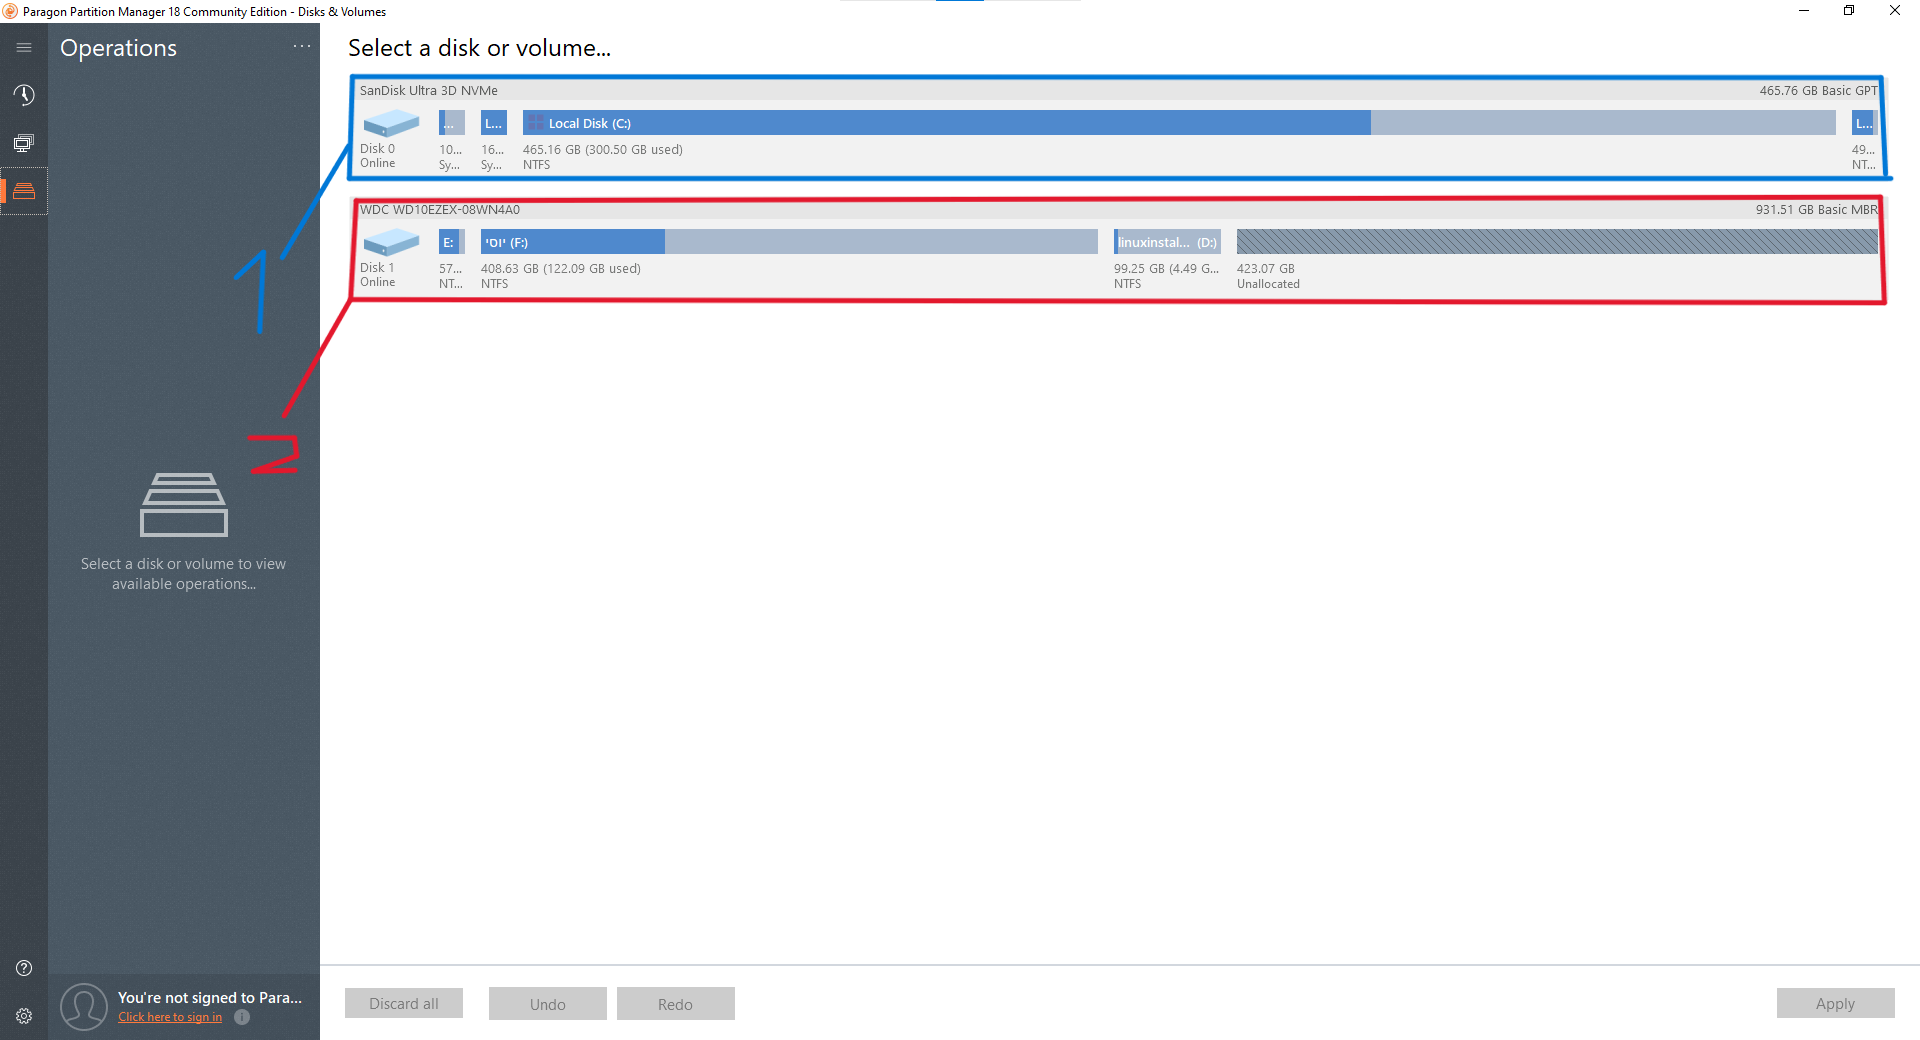Screen dimensions: 1920x1040
Task: Click the info icon beside sign-in link
Action: coord(242,1017)
